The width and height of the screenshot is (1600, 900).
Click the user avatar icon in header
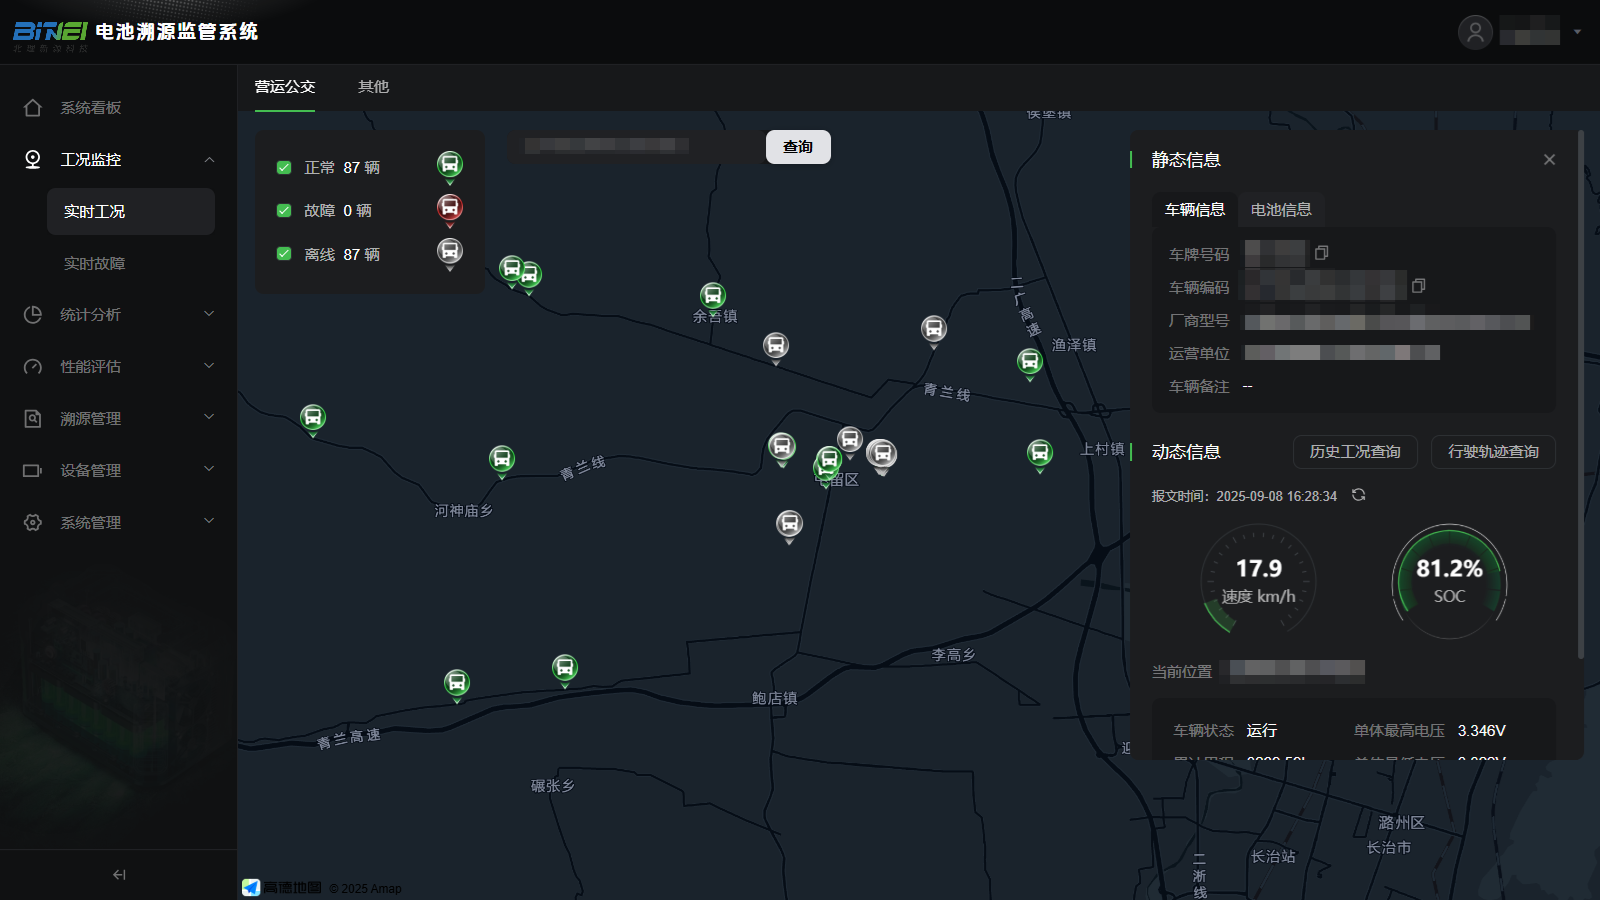coord(1475,32)
